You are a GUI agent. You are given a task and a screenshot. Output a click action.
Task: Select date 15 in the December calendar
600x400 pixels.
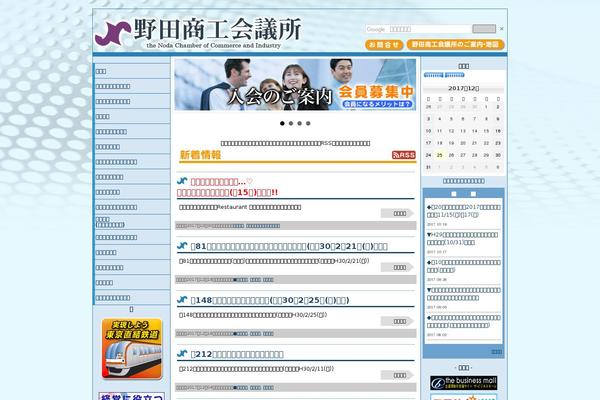[x=486, y=131]
